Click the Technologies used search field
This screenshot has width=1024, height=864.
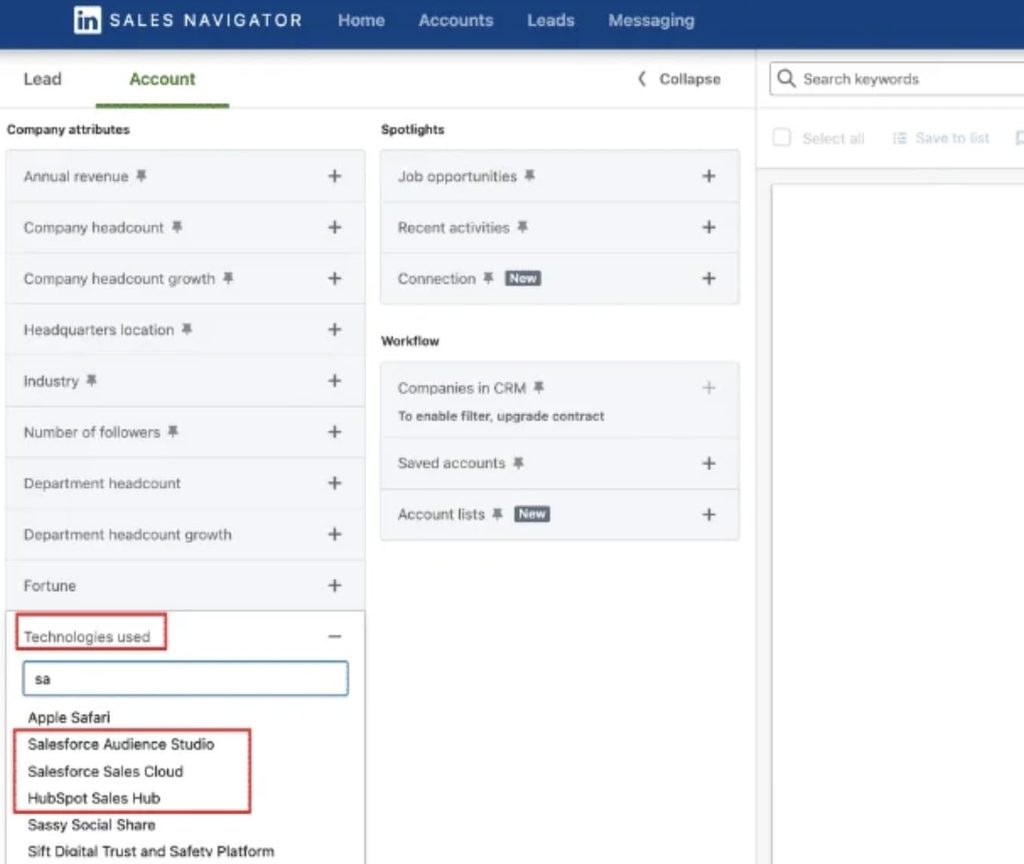tap(185, 679)
